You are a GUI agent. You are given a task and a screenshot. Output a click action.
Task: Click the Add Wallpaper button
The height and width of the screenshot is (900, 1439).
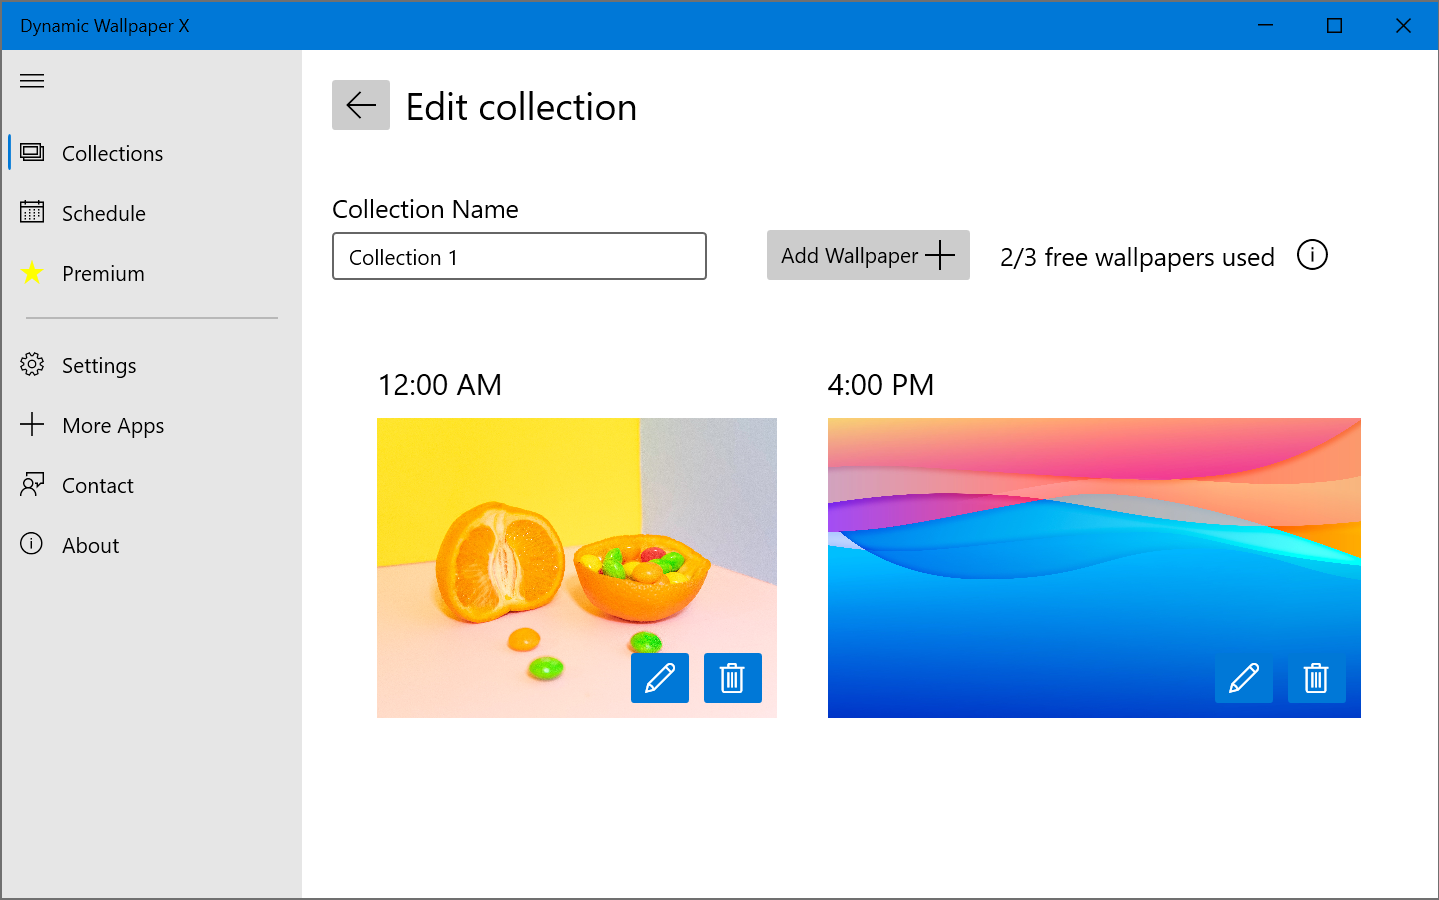[868, 255]
